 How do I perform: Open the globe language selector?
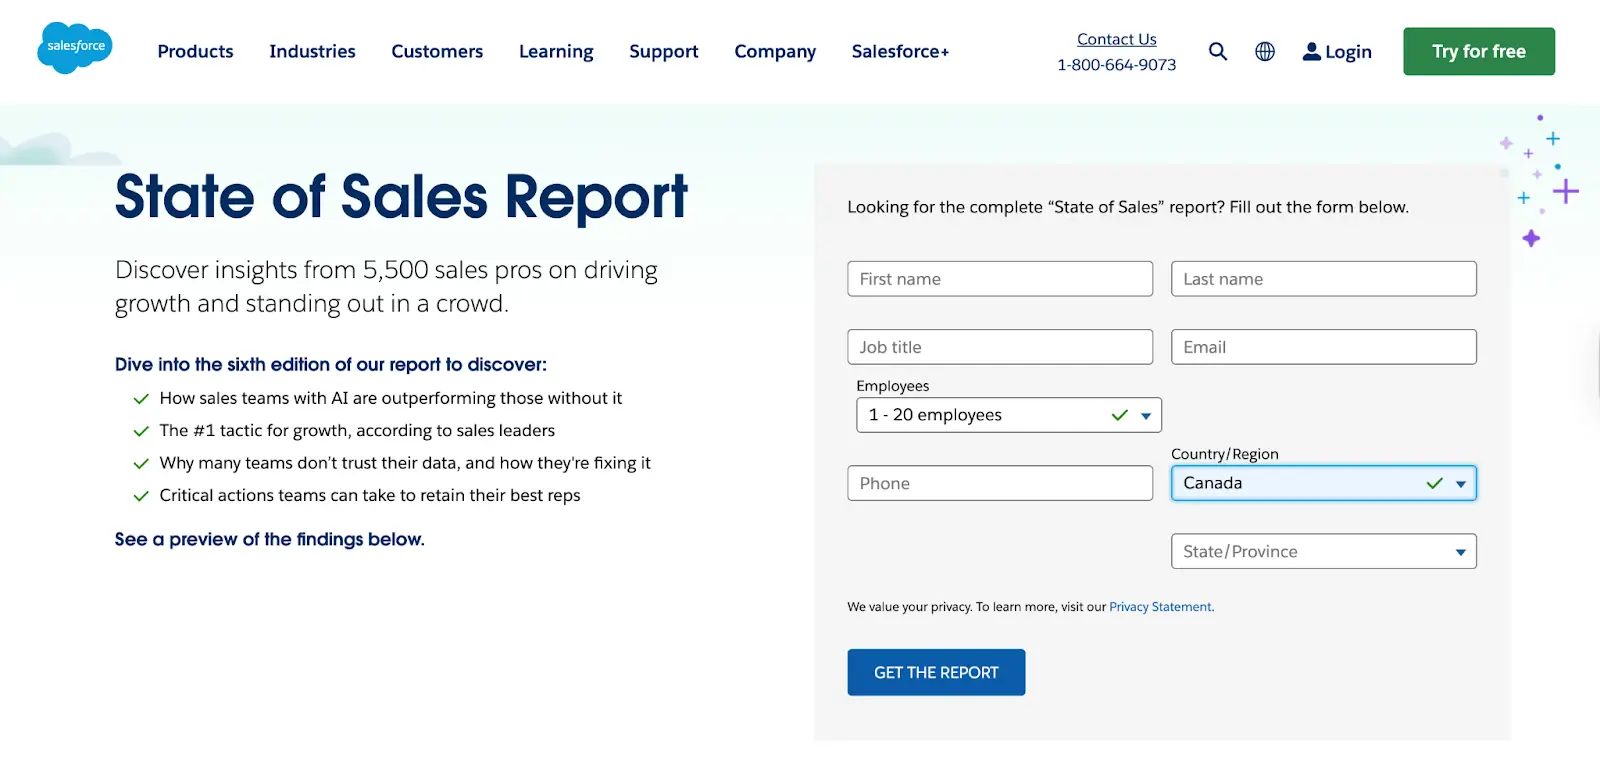tap(1265, 51)
